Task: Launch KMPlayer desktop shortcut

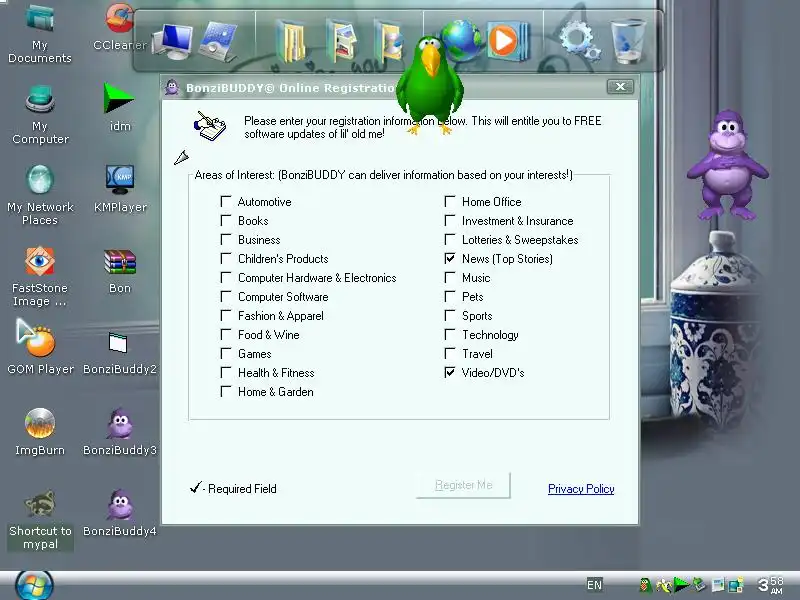Action: tap(119, 189)
